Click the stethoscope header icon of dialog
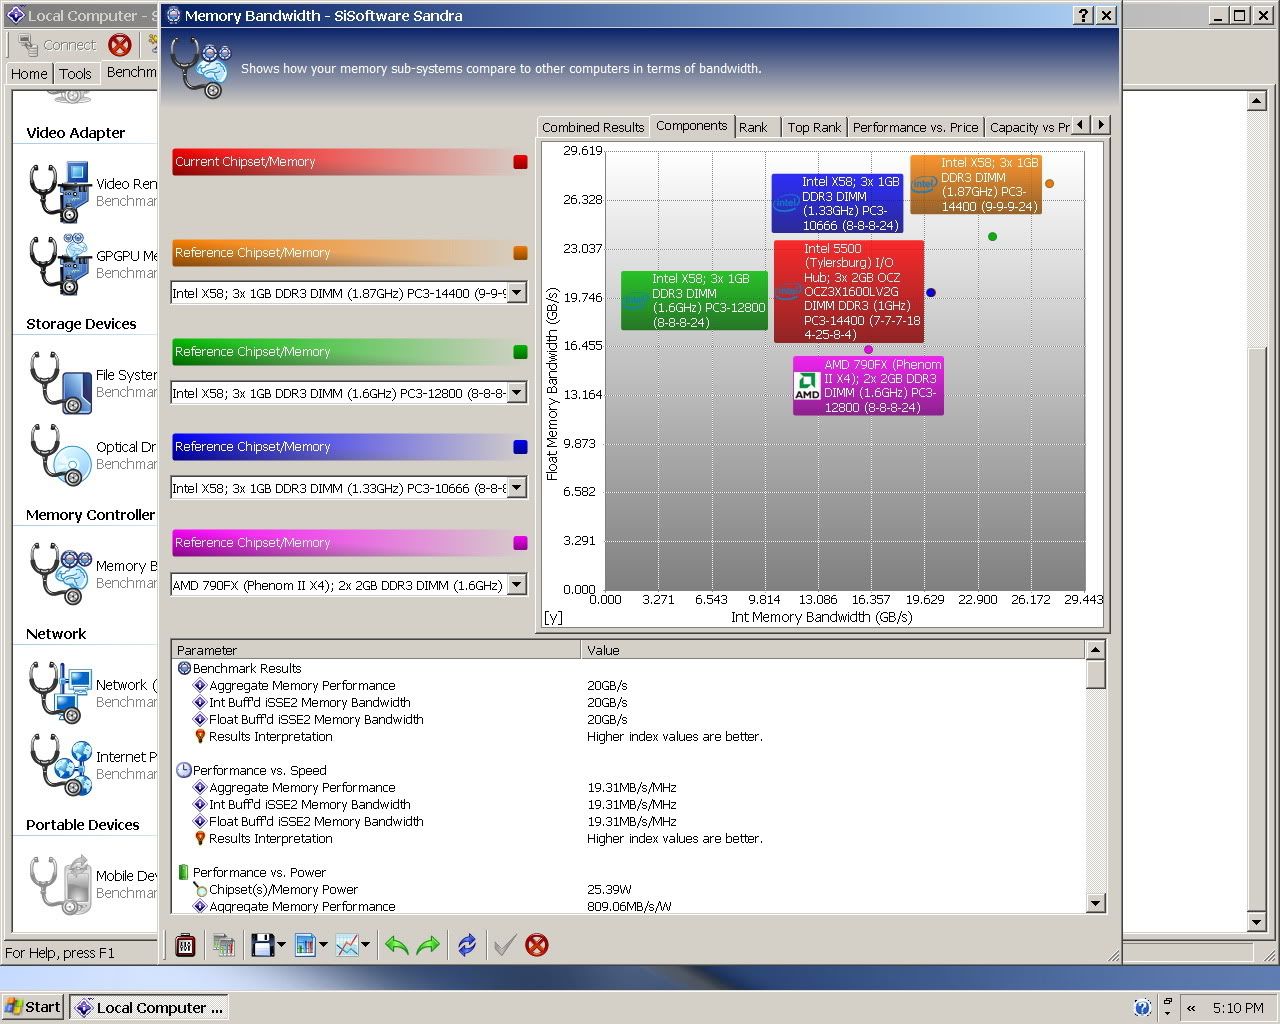The height and width of the screenshot is (1024, 1280). 203,67
